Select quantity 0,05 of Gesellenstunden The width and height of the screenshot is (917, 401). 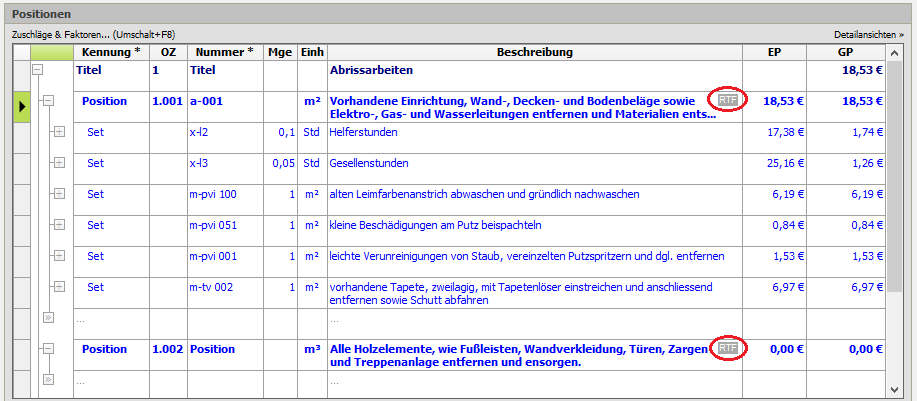[x=280, y=169]
